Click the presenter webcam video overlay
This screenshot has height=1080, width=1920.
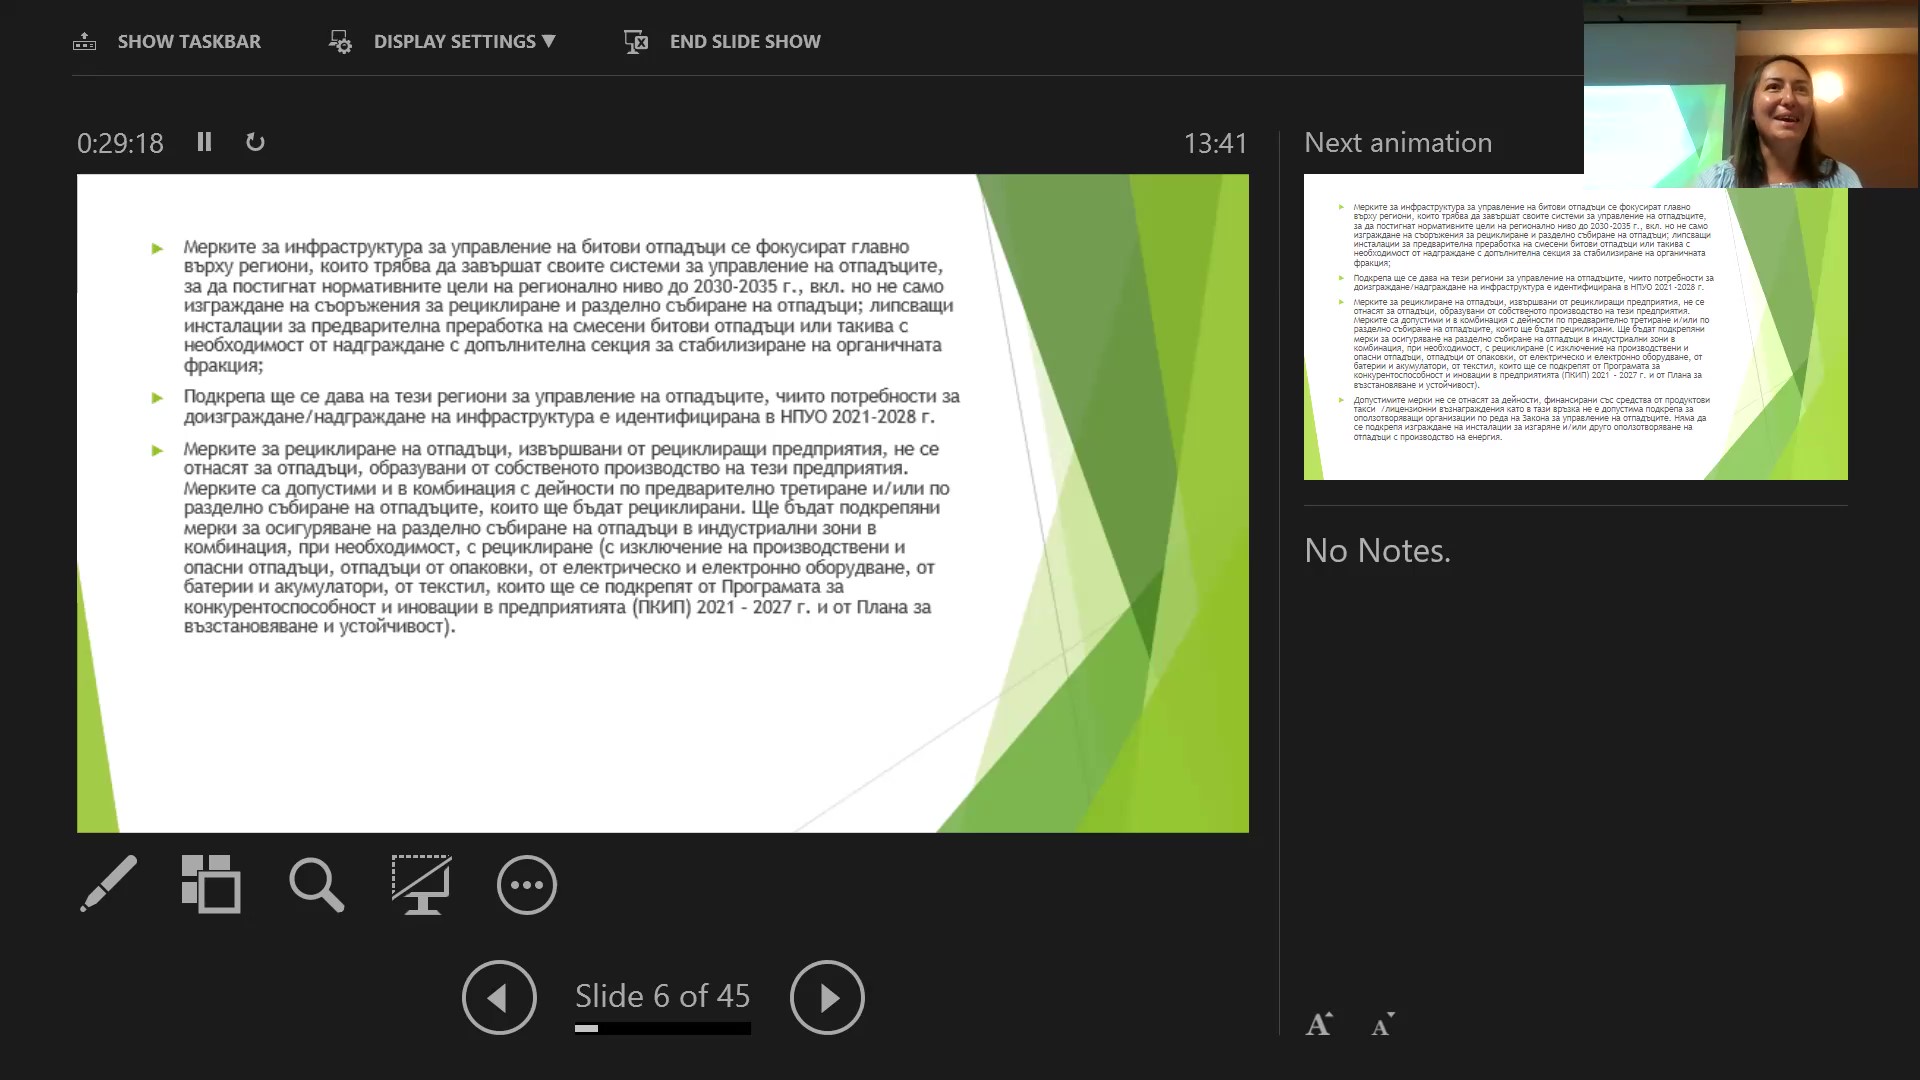[1750, 94]
